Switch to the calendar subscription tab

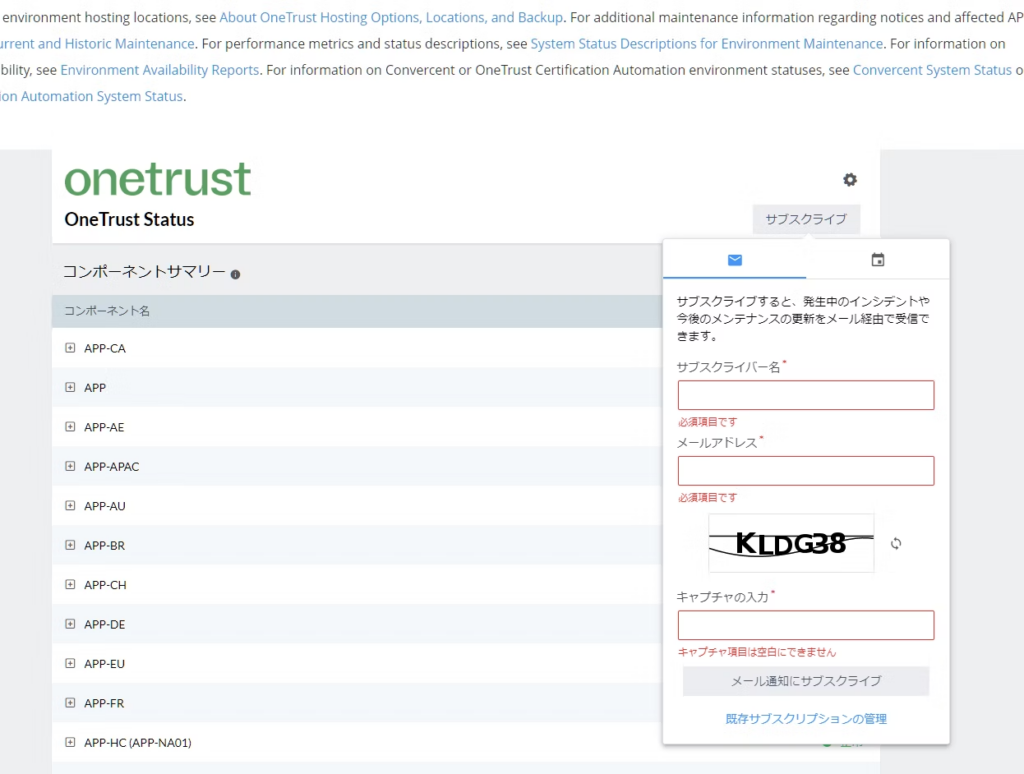878,260
